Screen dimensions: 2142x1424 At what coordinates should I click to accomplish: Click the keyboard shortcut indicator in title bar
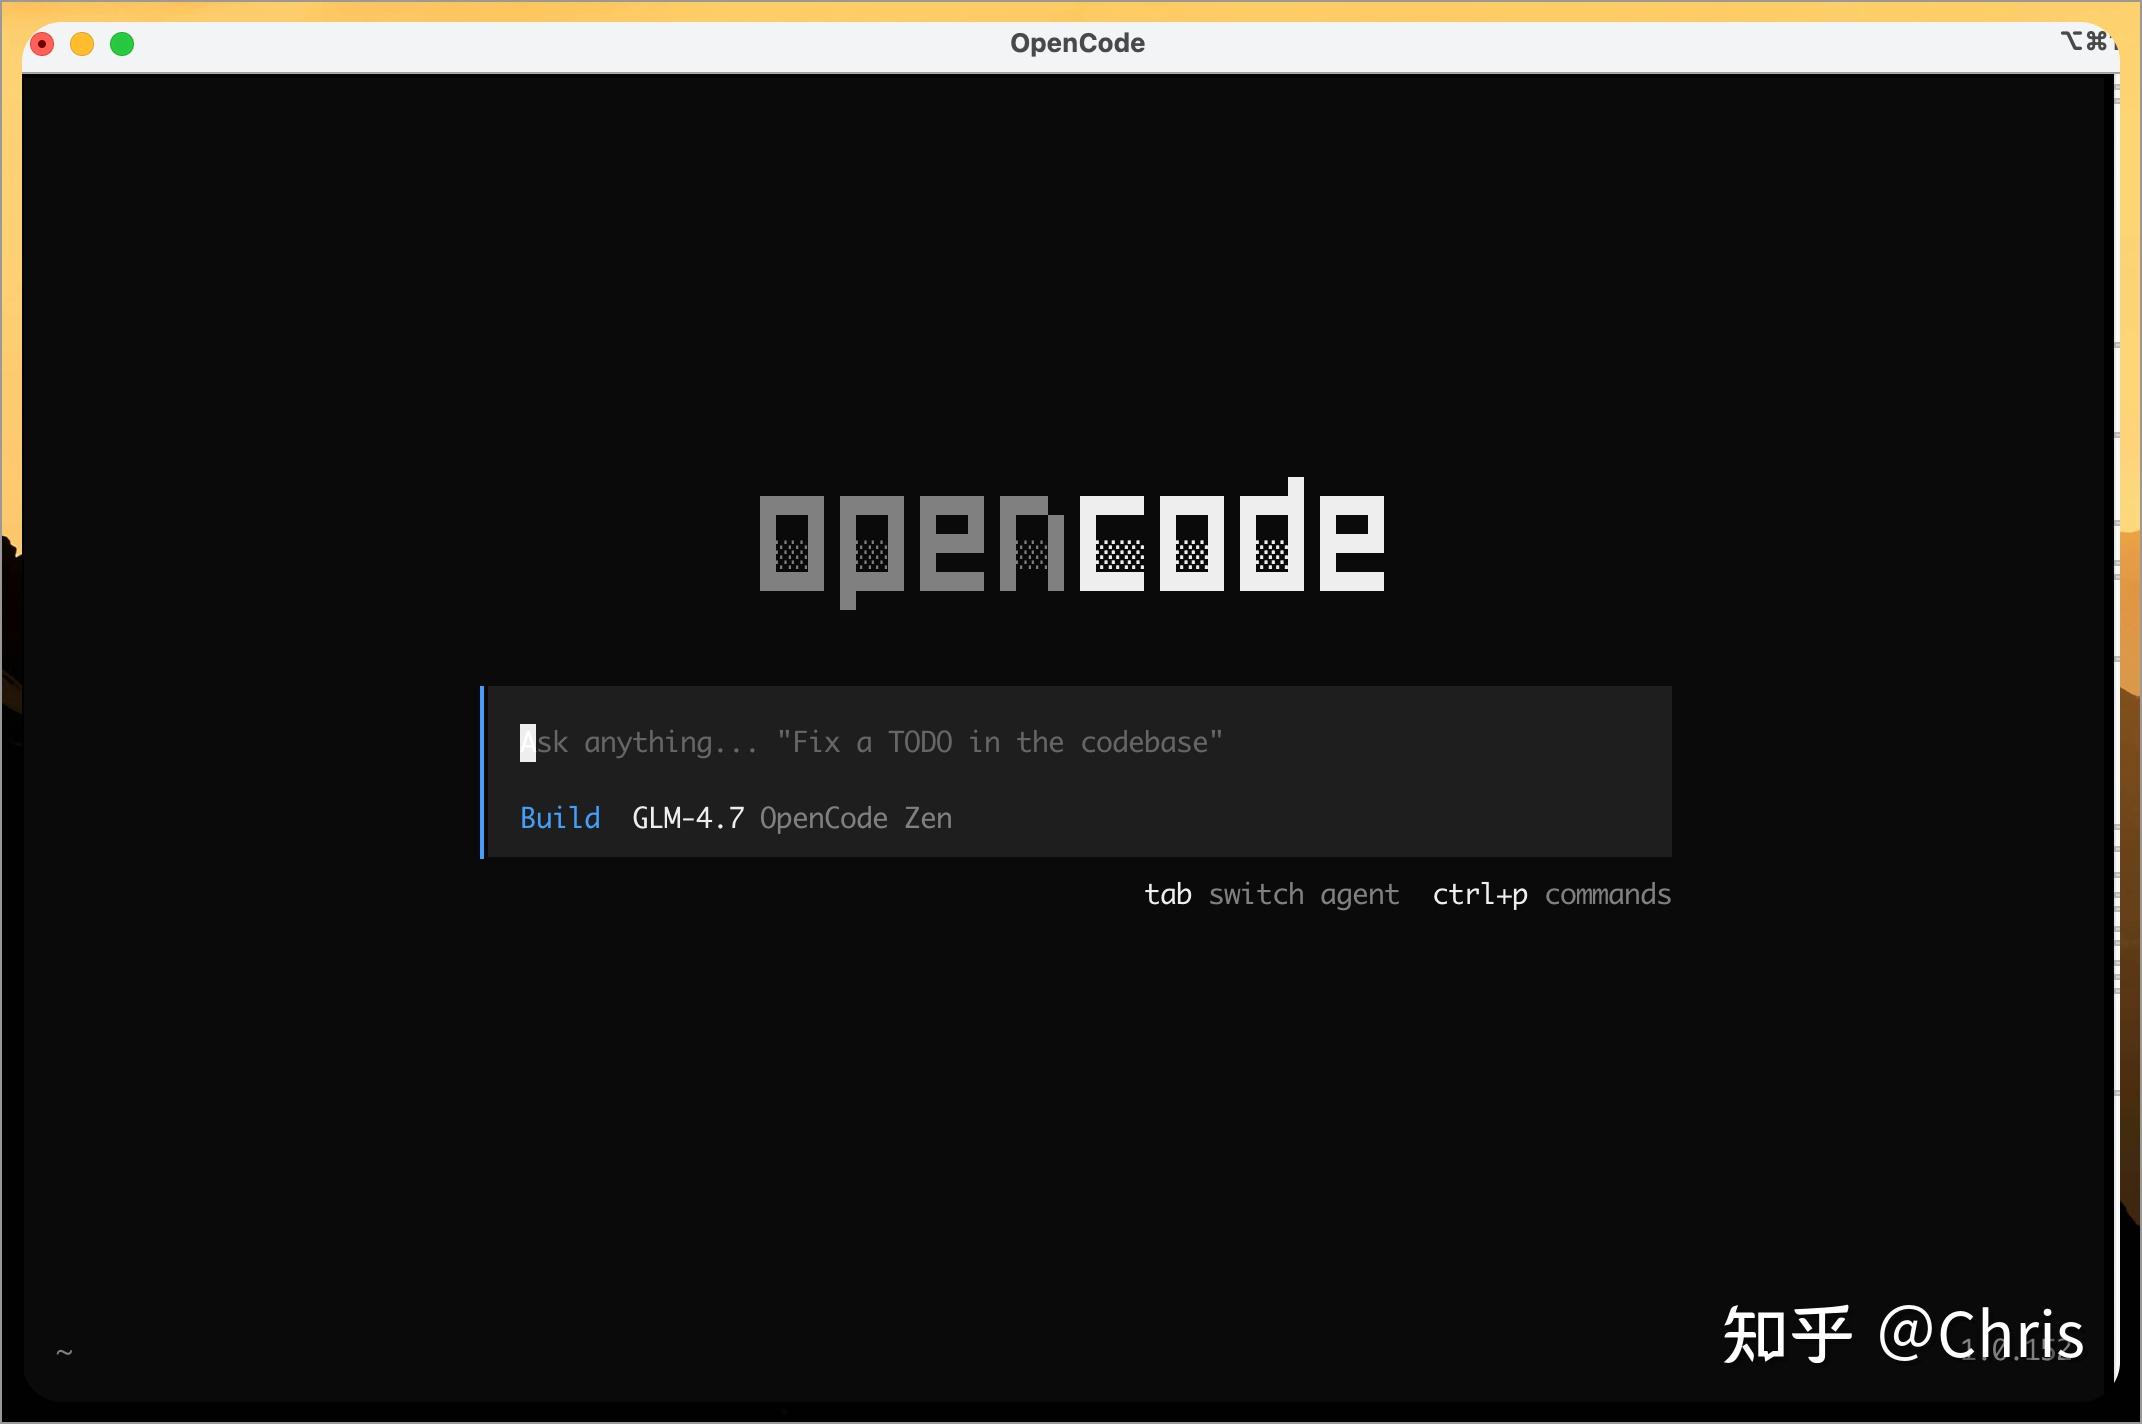point(2088,41)
